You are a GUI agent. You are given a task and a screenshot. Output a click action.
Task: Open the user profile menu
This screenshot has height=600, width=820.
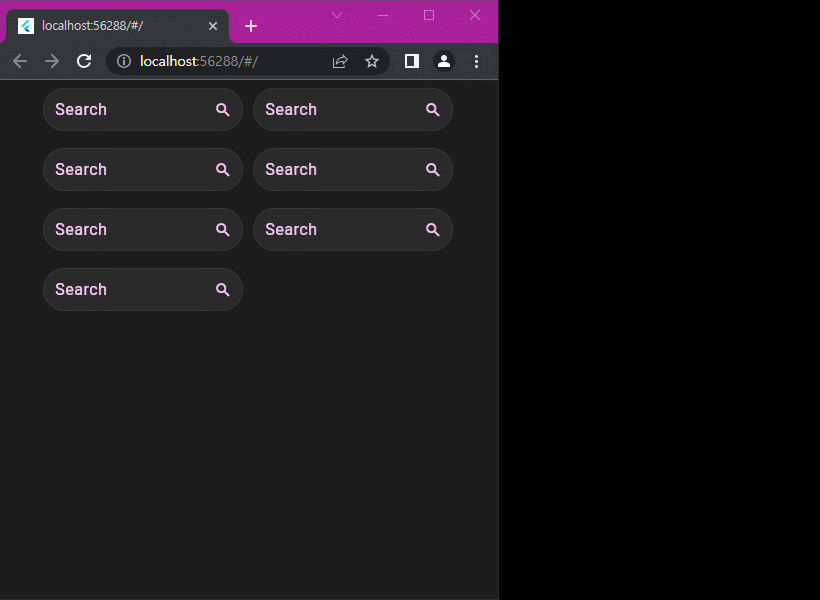coord(444,61)
